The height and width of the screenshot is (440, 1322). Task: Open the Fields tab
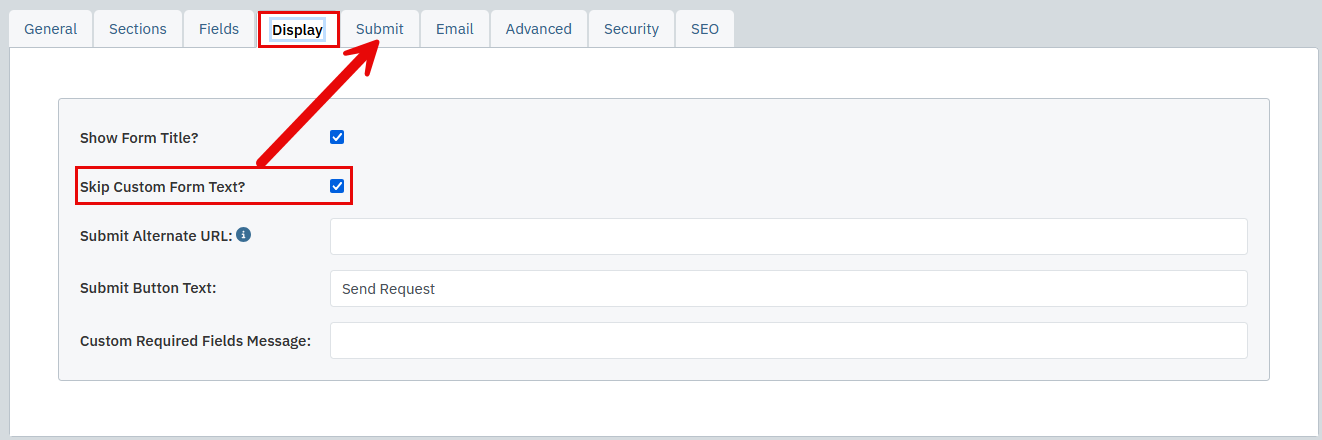click(x=219, y=29)
